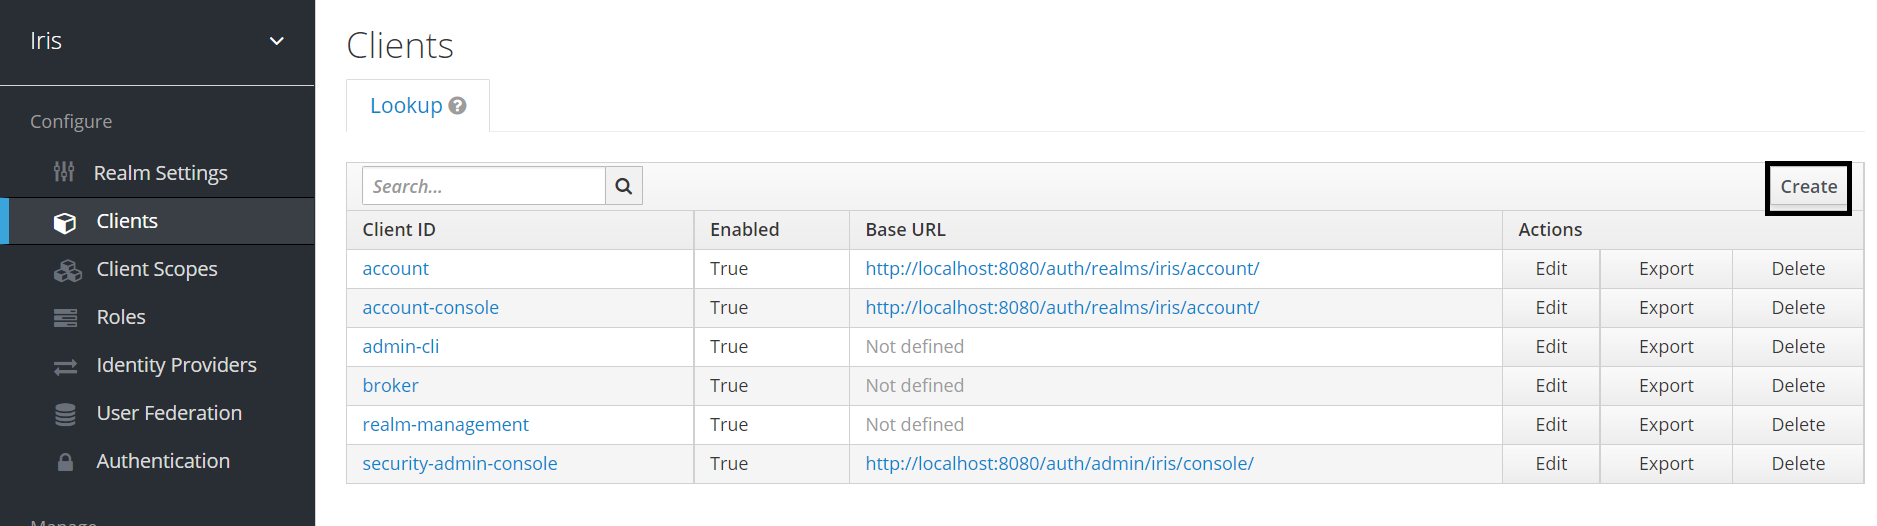Click the Roles icon in sidebar
Image resolution: width=1877 pixels, height=526 pixels.
click(x=65, y=318)
